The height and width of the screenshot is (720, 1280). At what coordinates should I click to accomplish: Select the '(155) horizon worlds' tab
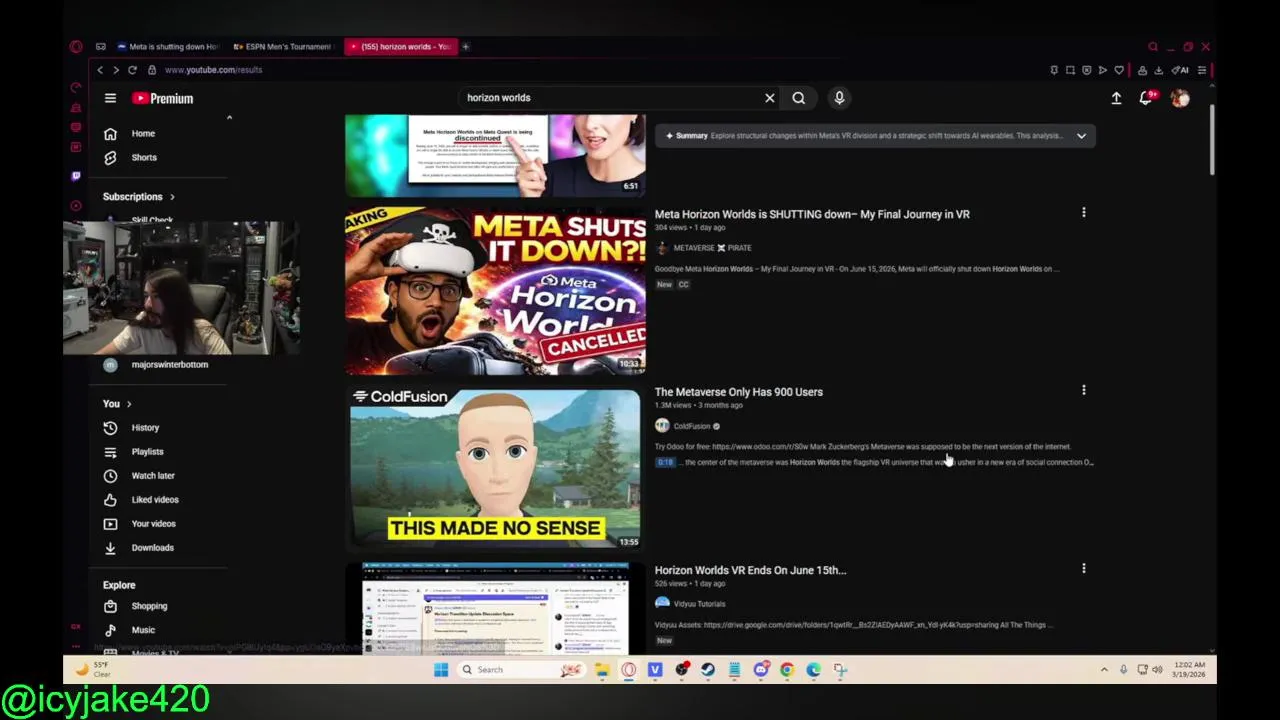(x=400, y=47)
